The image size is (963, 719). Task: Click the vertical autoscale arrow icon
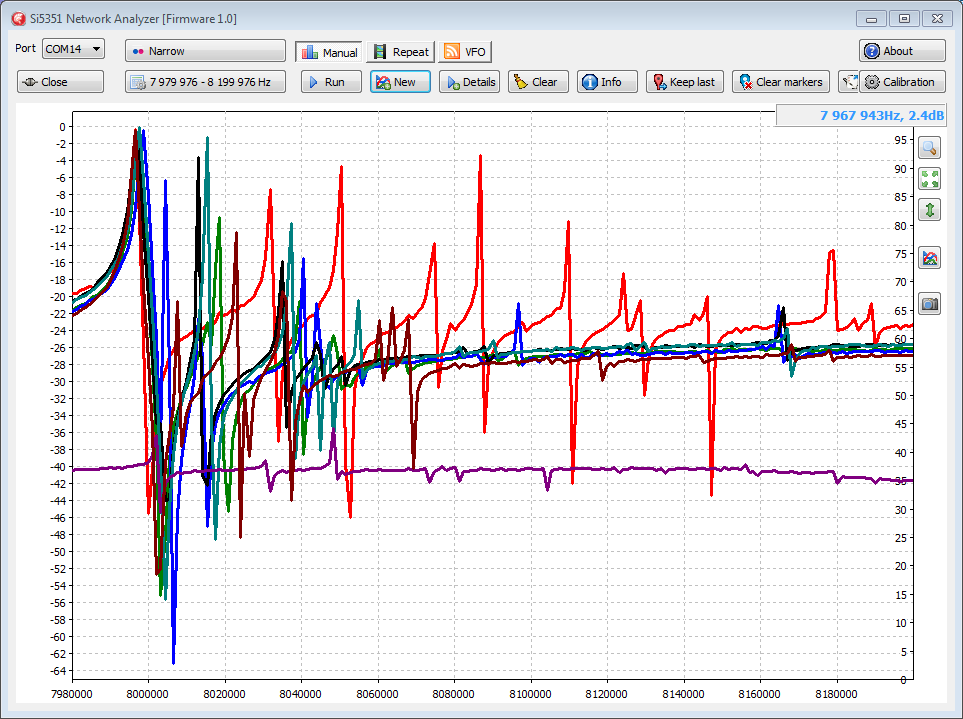tap(930, 210)
